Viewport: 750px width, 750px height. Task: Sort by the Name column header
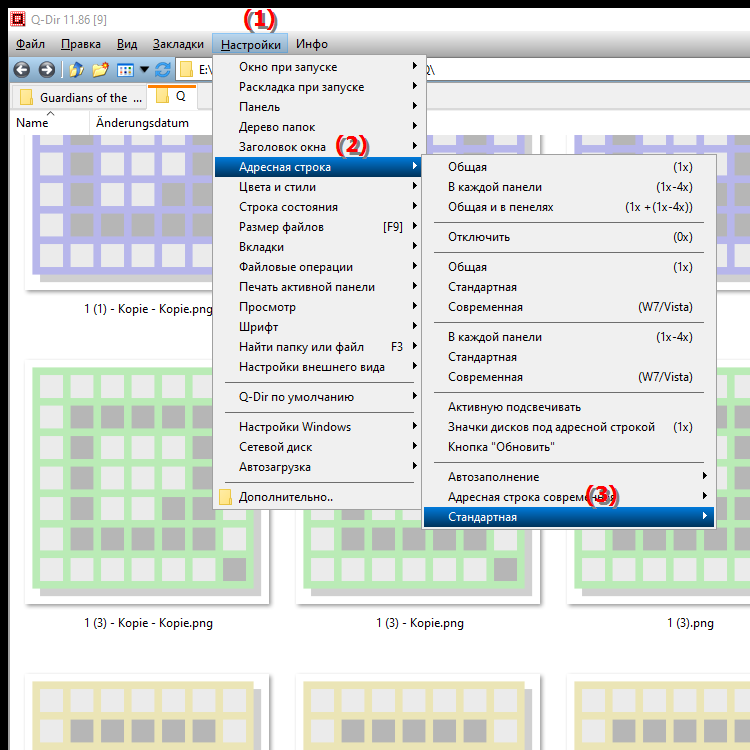pyautogui.click(x=49, y=122)
